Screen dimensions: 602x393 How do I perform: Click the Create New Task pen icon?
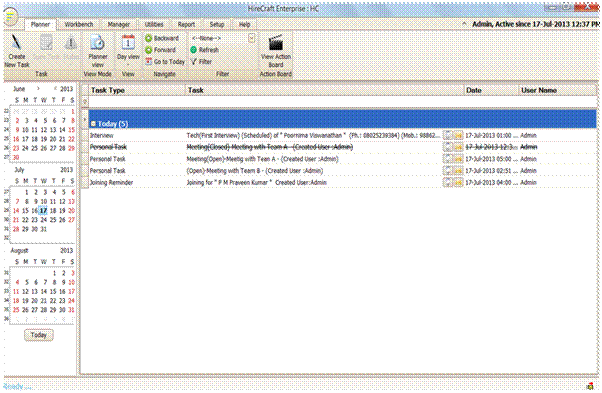pyautogui.click(x=17, y=42)
